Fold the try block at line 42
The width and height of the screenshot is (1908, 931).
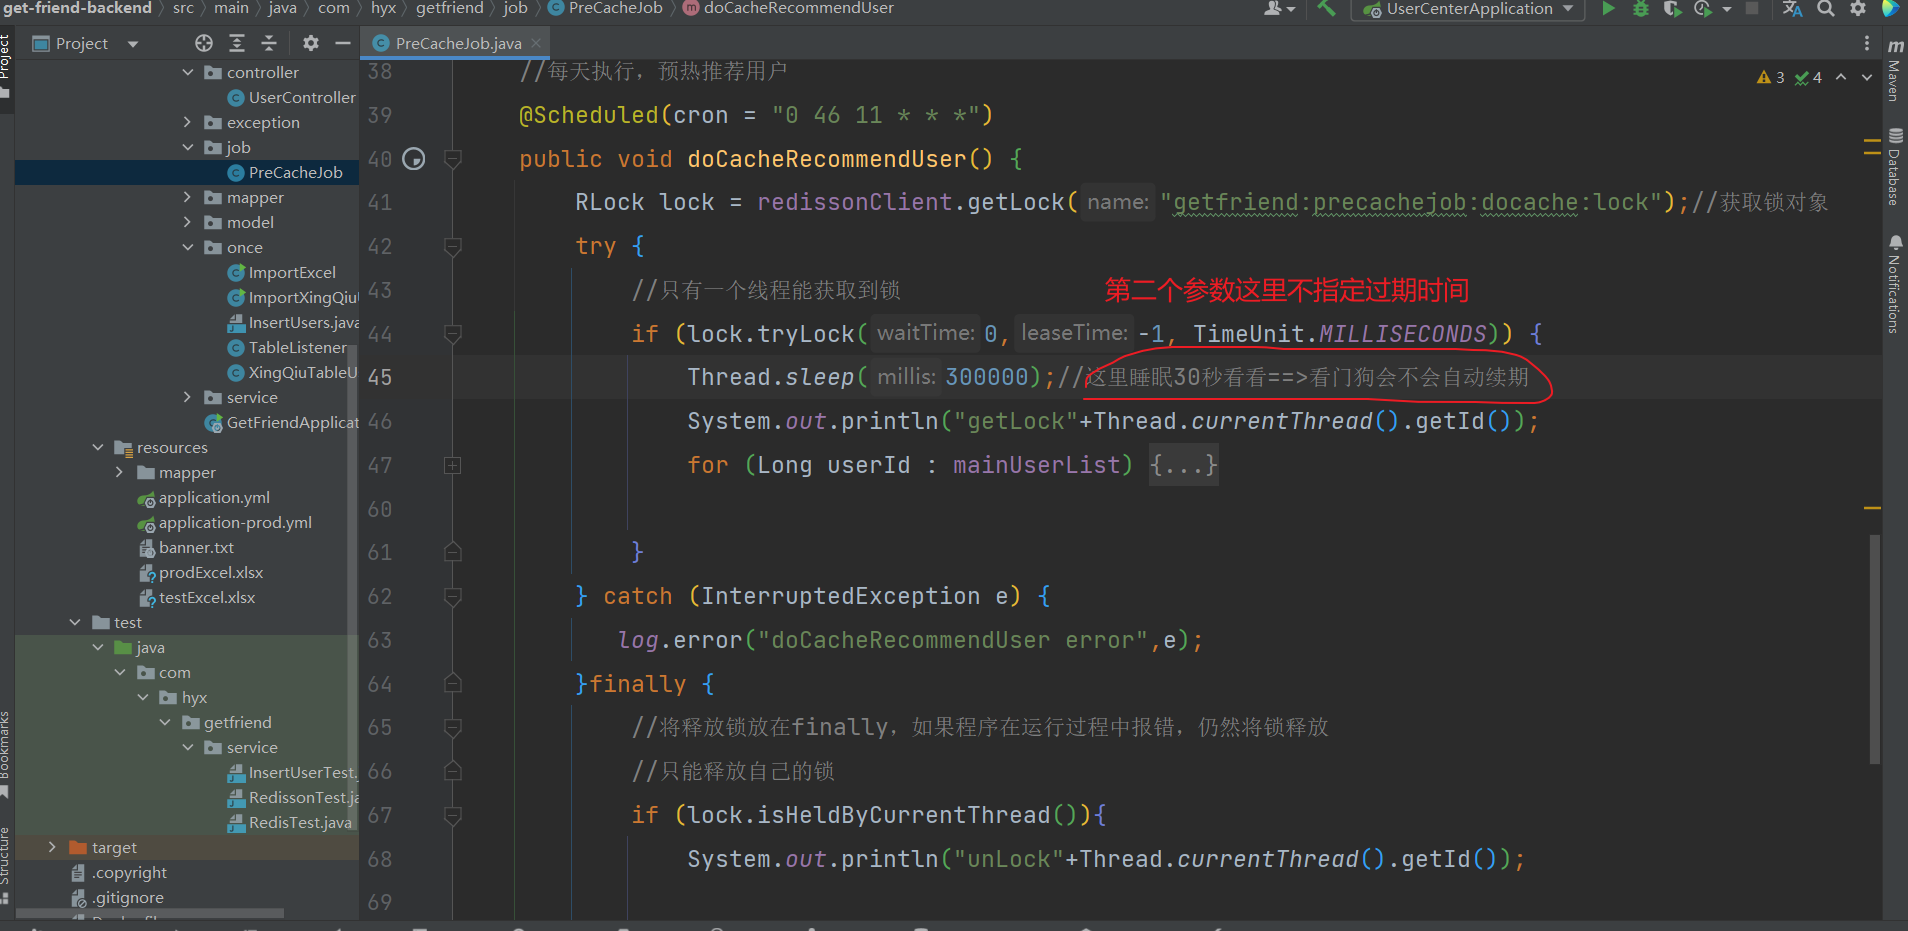(452, 246)
